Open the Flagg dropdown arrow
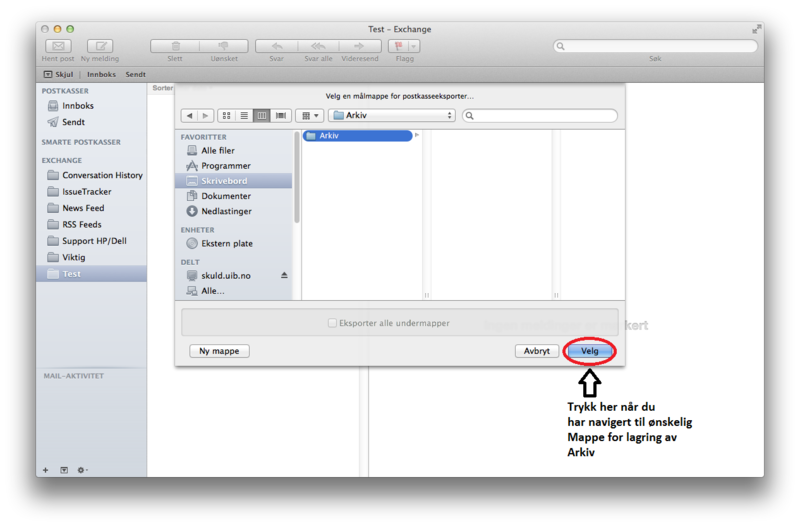 coord(414,46)
